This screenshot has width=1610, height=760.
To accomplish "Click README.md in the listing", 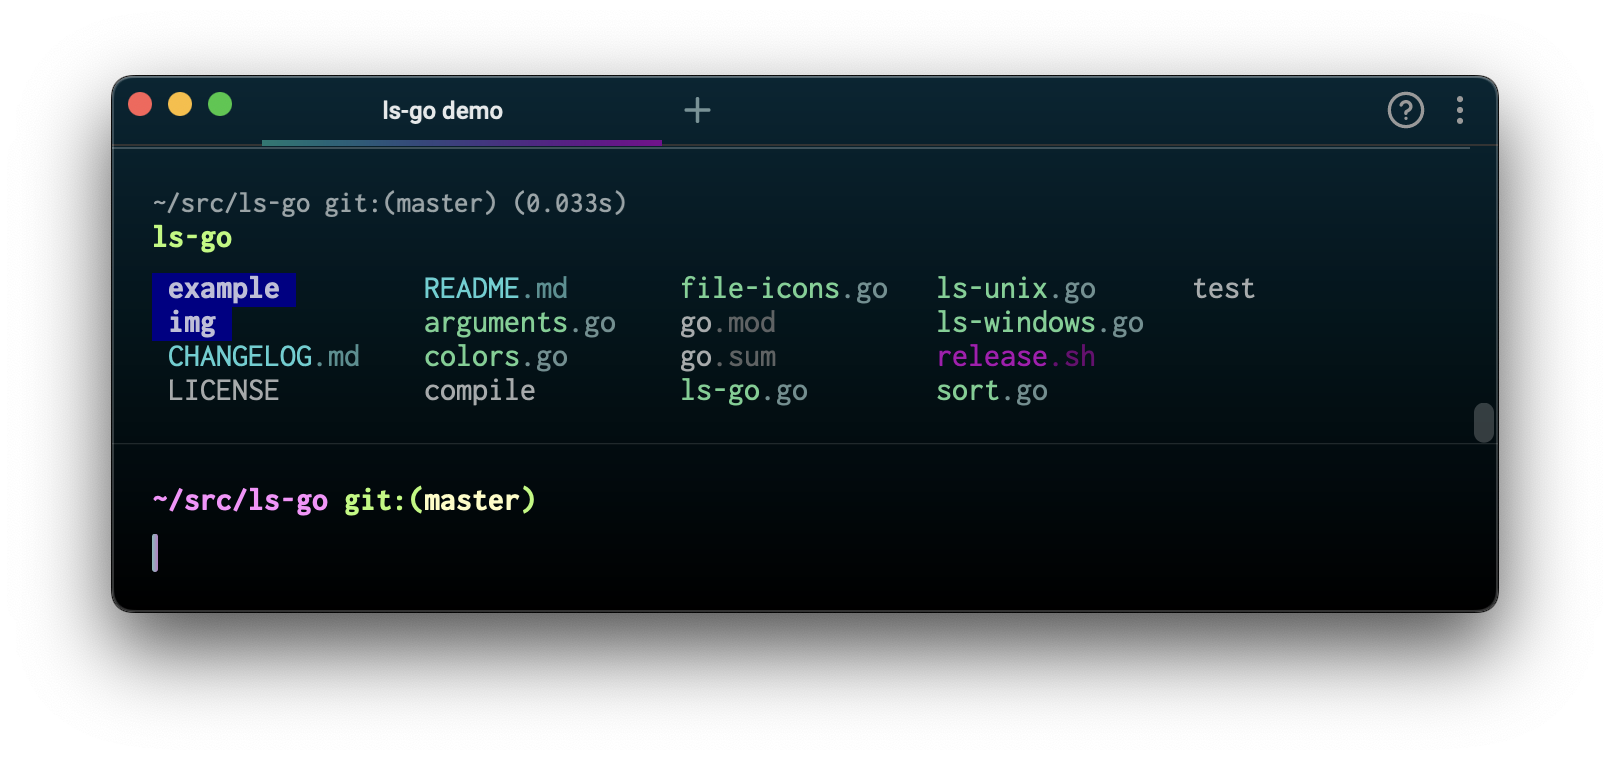I will (496, 289).
